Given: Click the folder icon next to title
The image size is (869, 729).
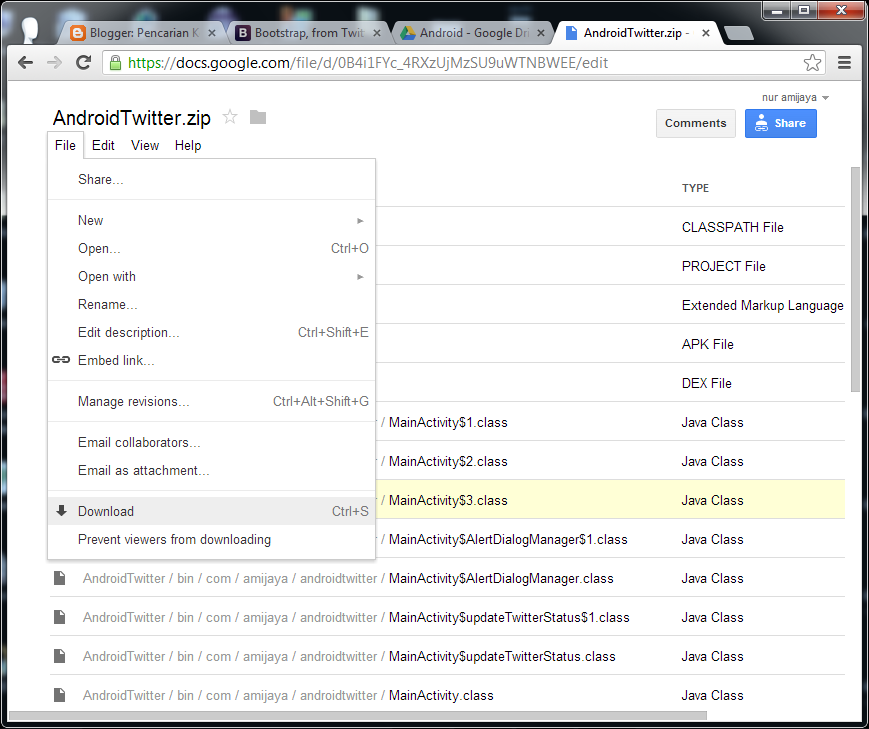Looking at the screenshot, I should pos(258,117).
